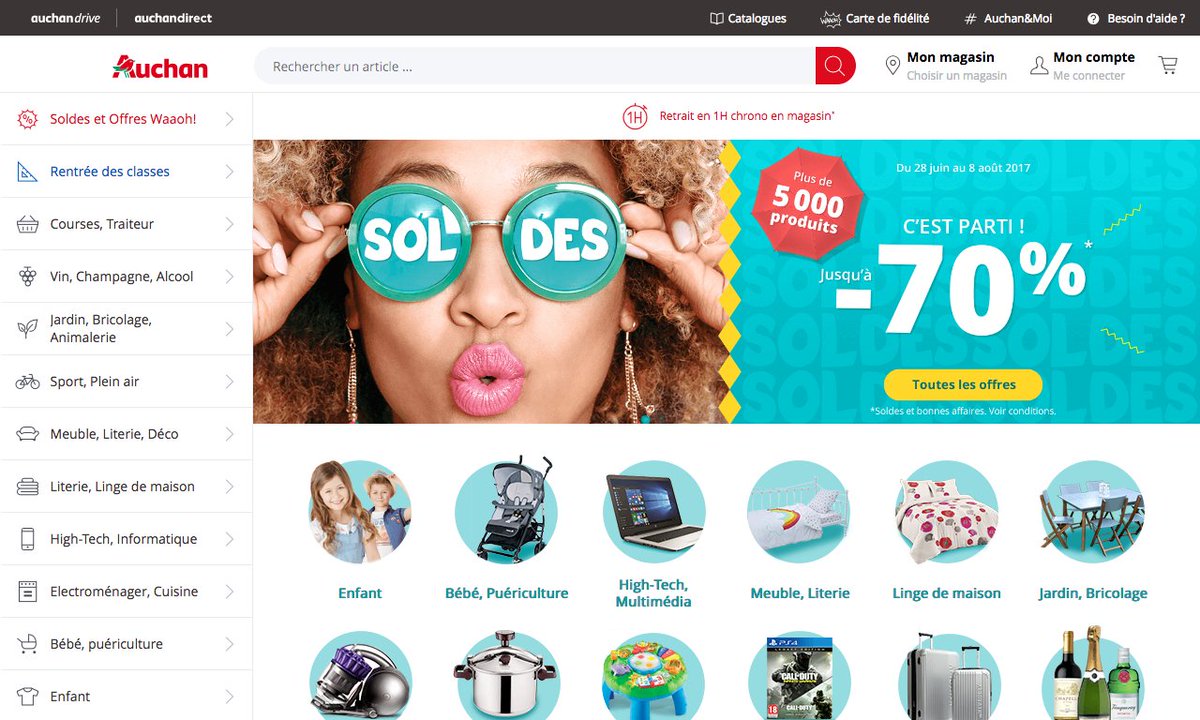
Task: Click the Sport, Plein air bicycle icon
Action: click(x=28, y=382)
